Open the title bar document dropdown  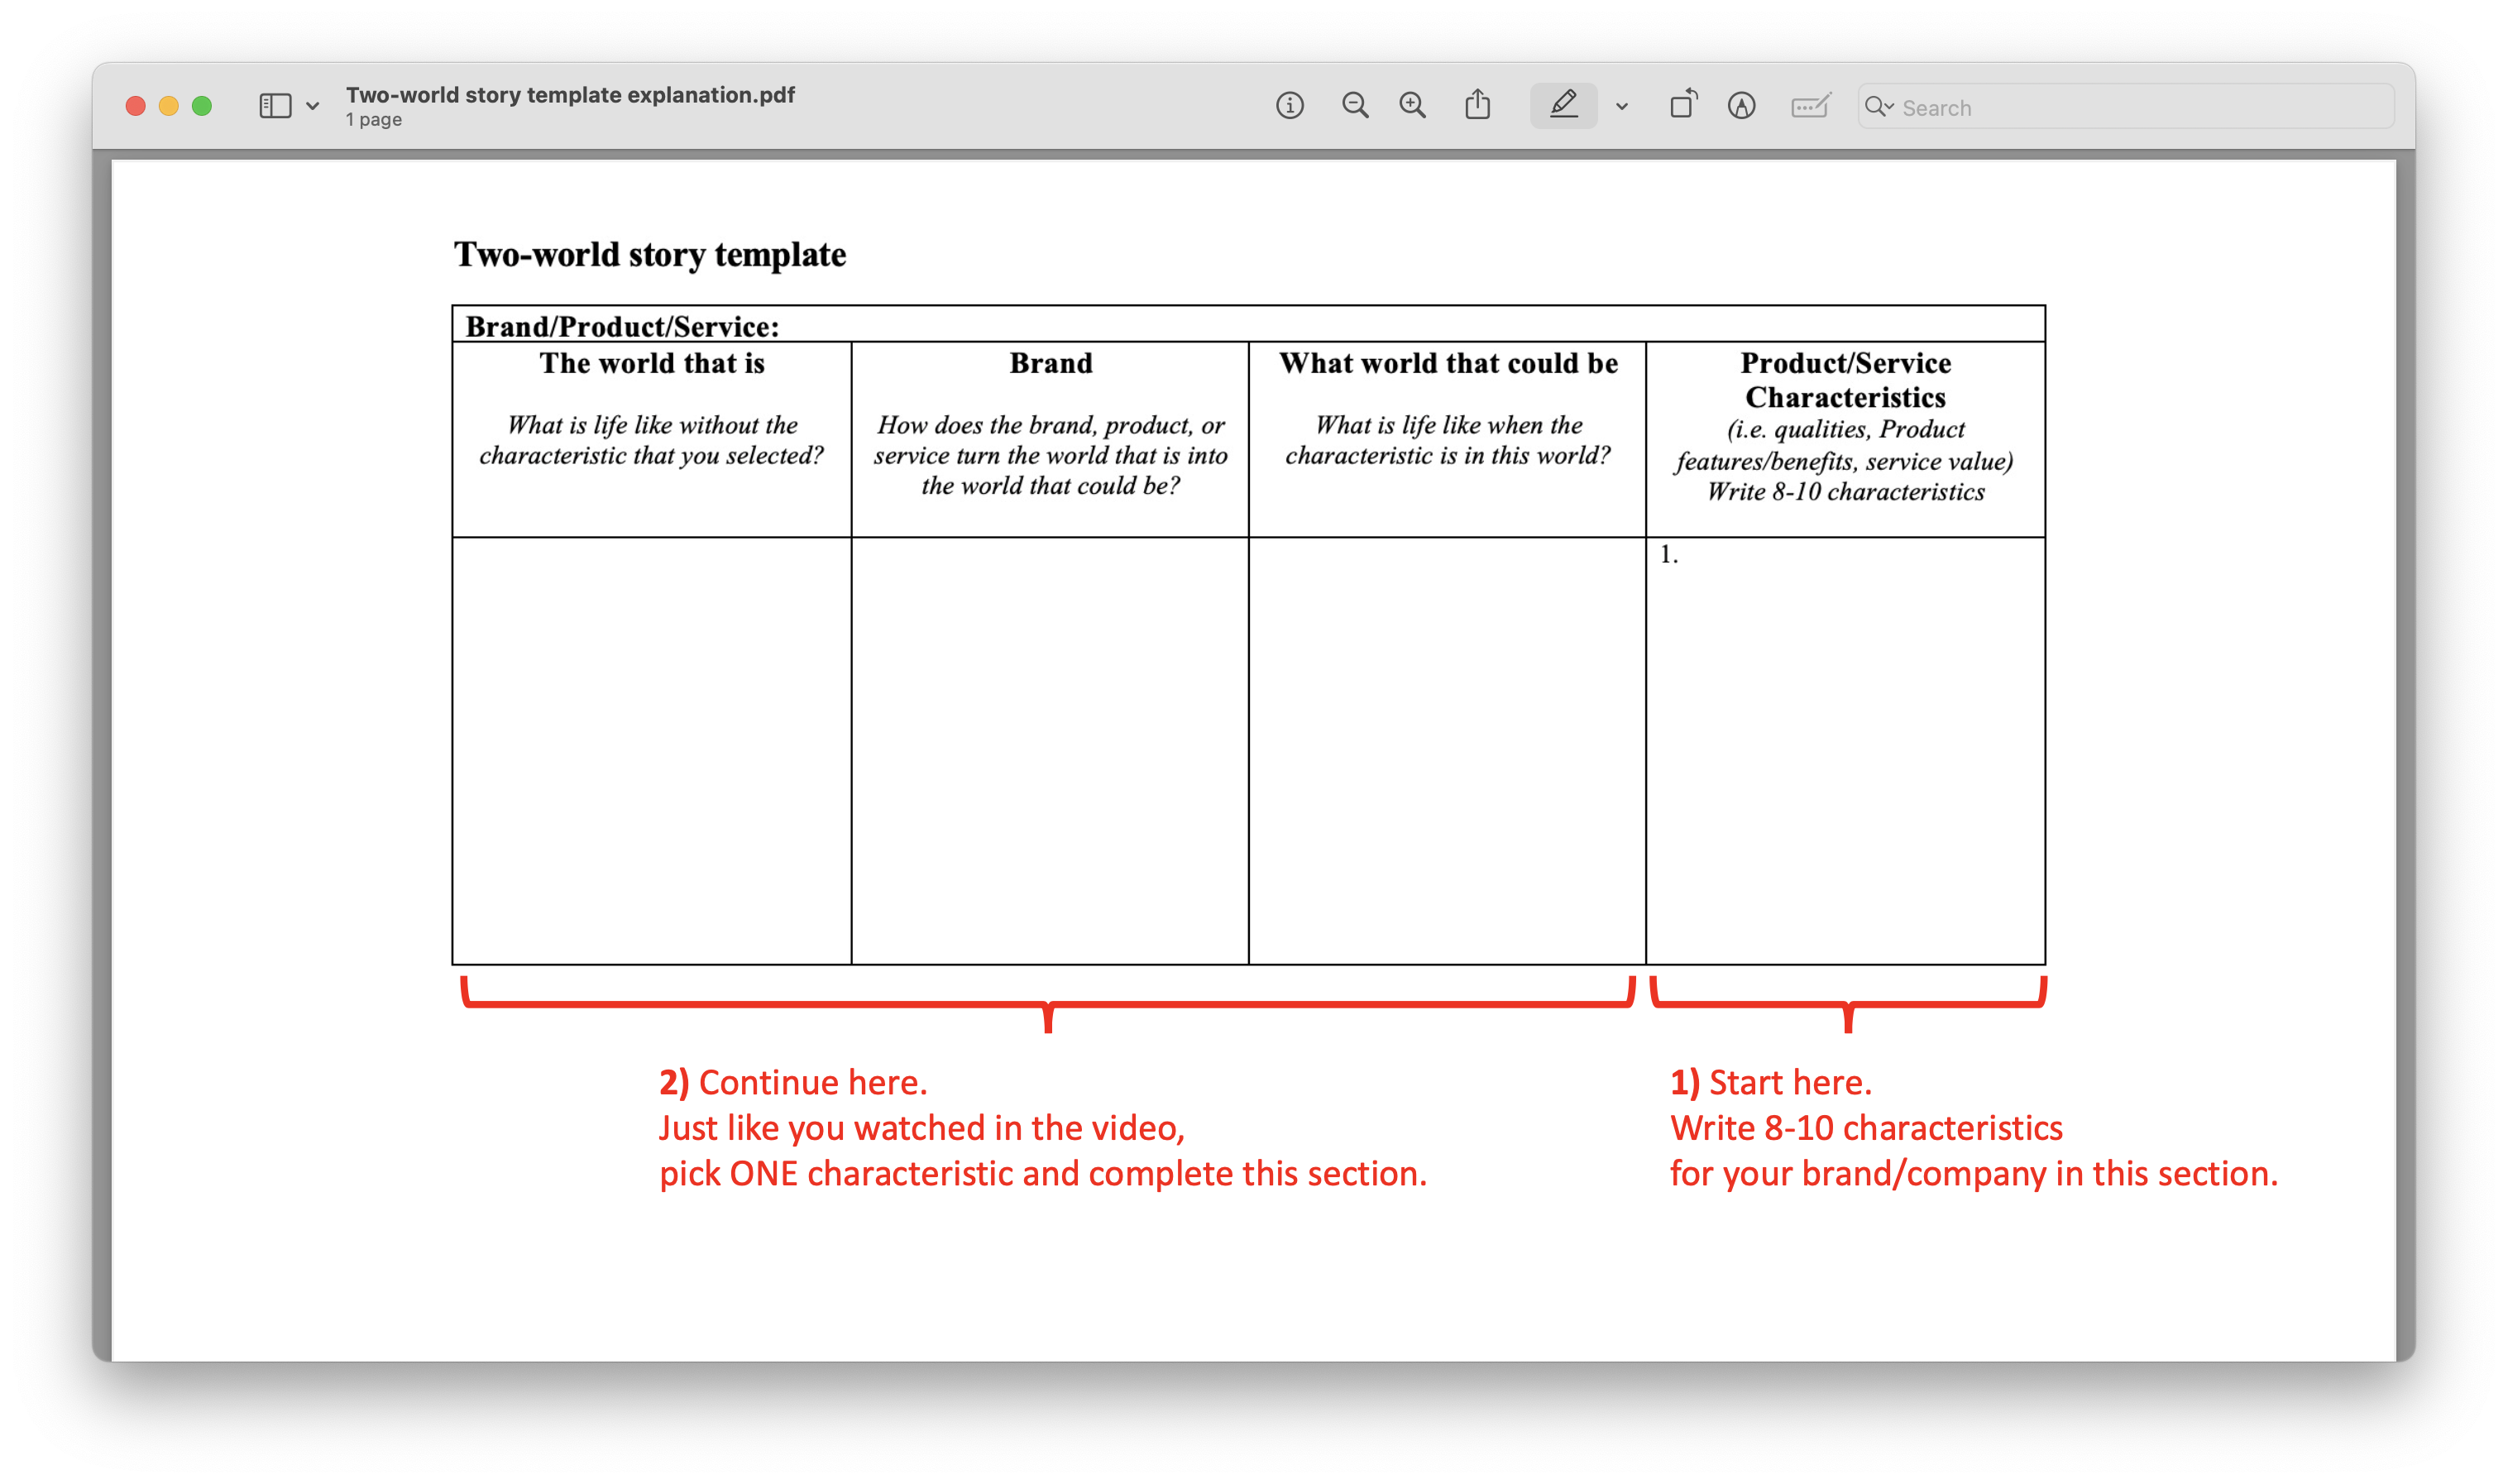pos(313,105)
